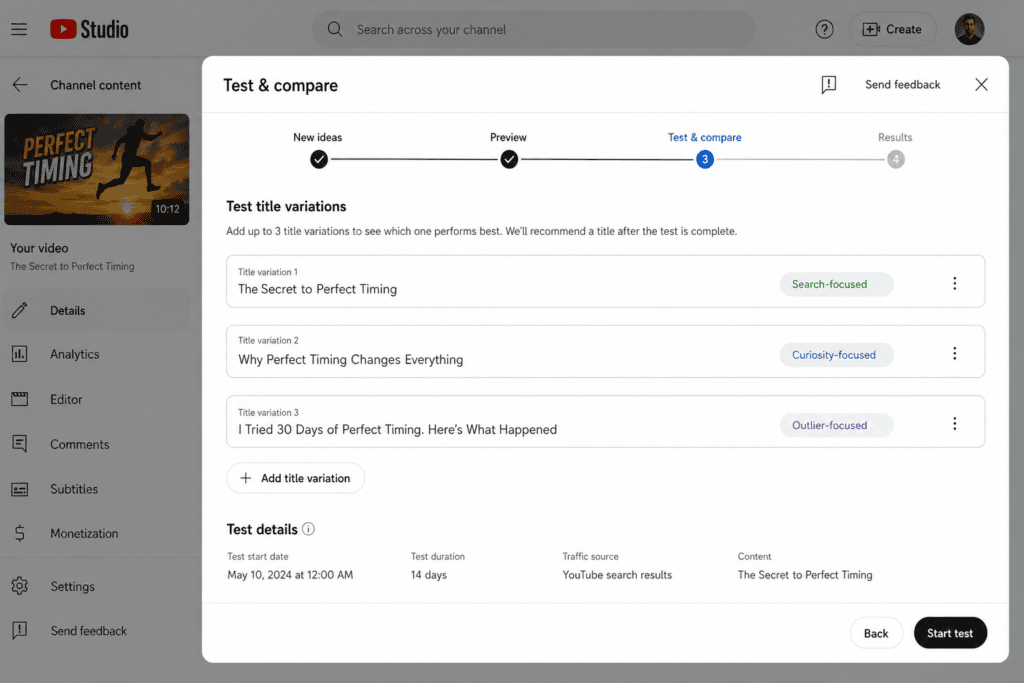Open options menu for Title variation 2
This screenshot has width=1024, height=683.
pyautogui.click(x=955, y=354)
